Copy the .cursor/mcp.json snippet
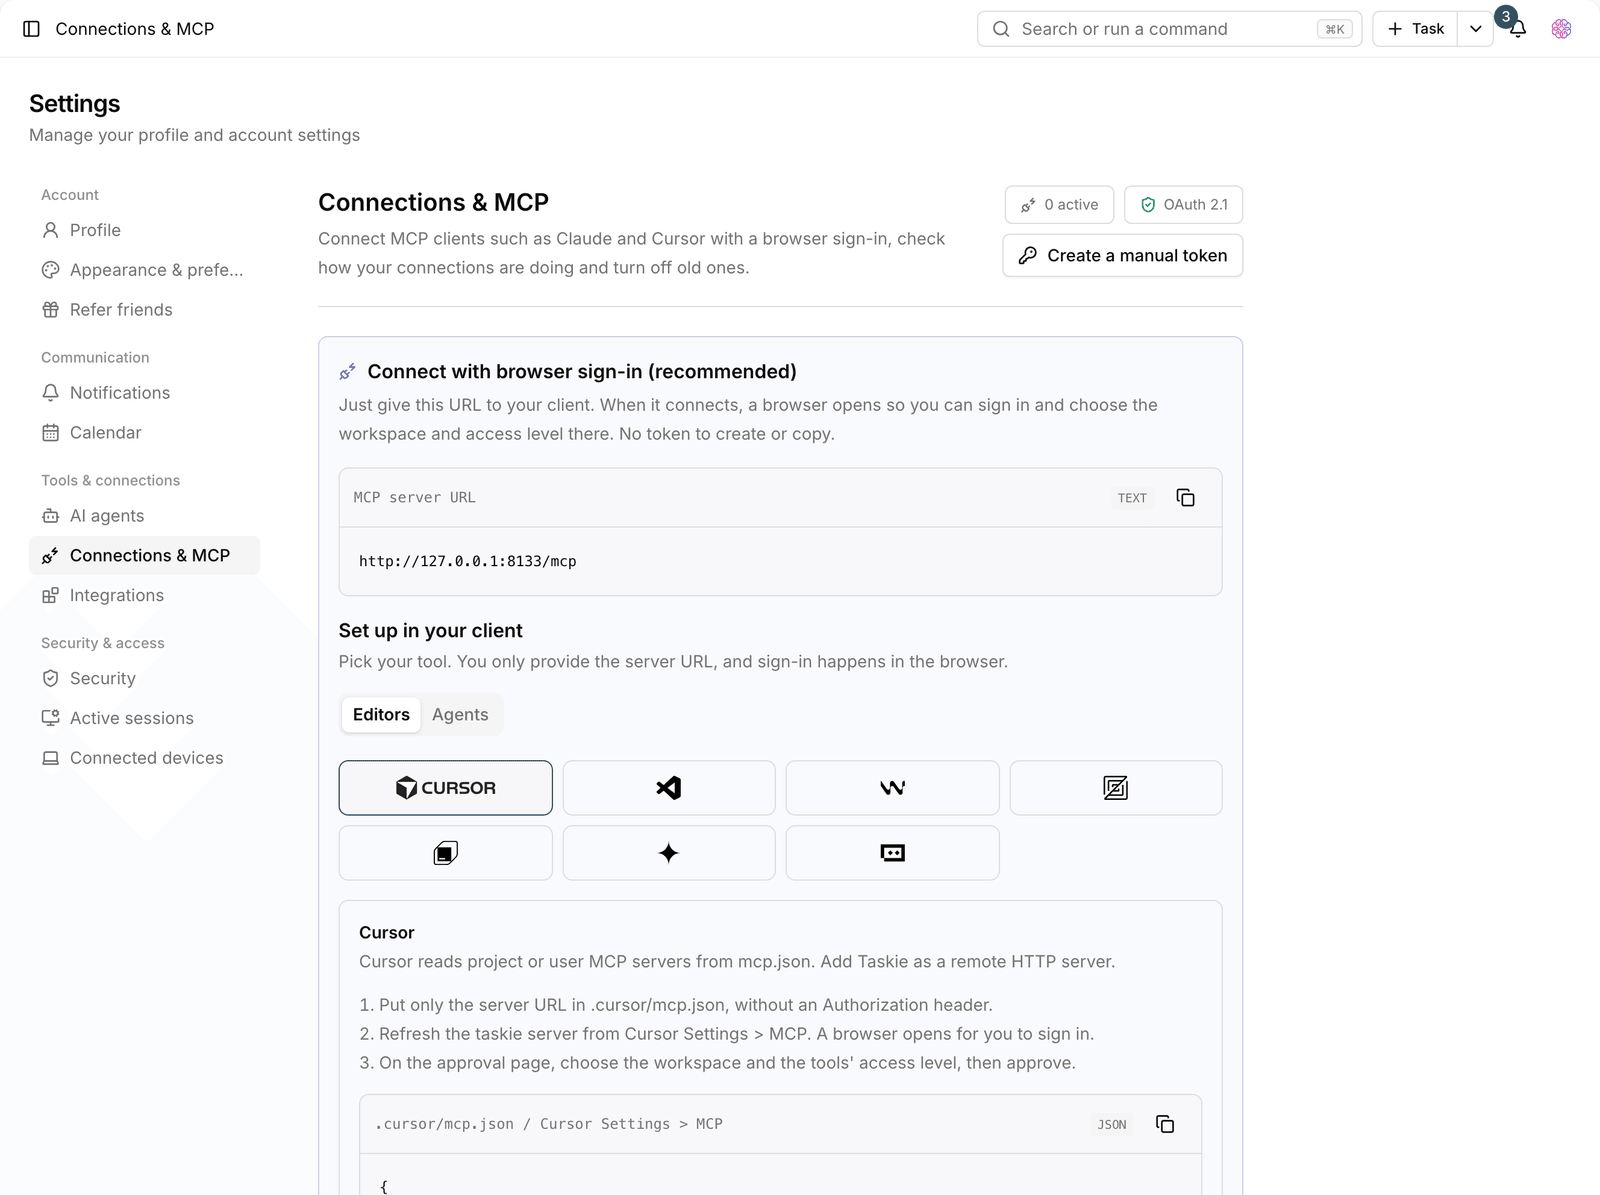The height and width of the screenshot is (1195, 1600). coord(1165,1124)
